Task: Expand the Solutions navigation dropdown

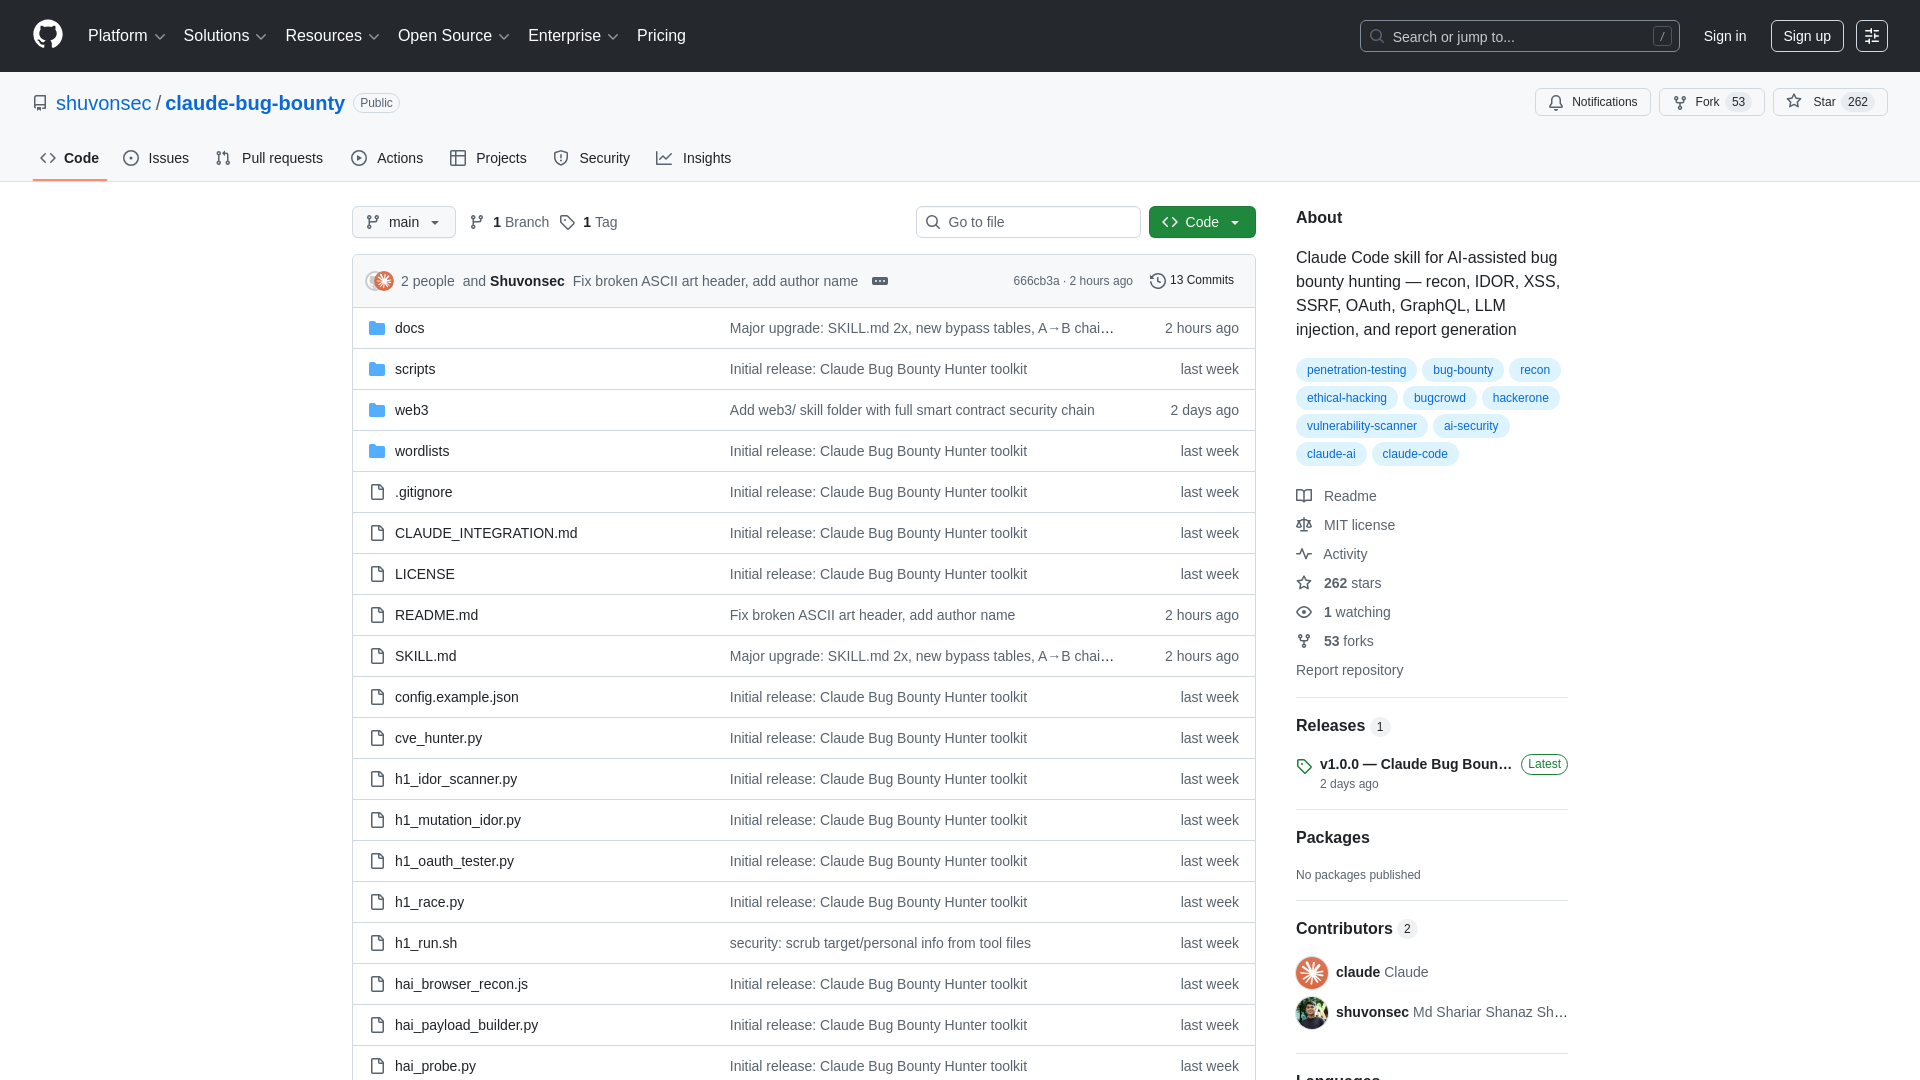Action: [224, 35]
